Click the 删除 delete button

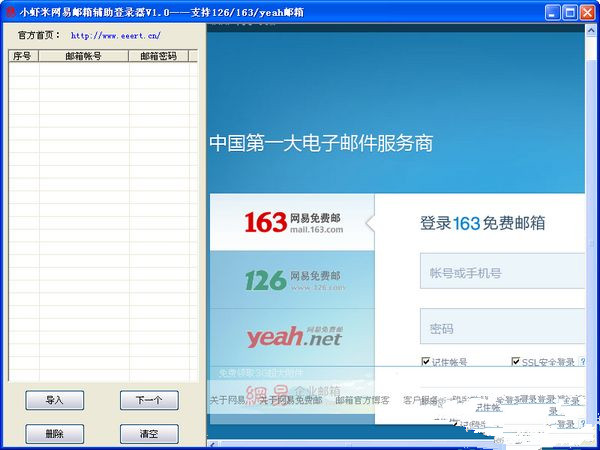click(x=54, y=434)
